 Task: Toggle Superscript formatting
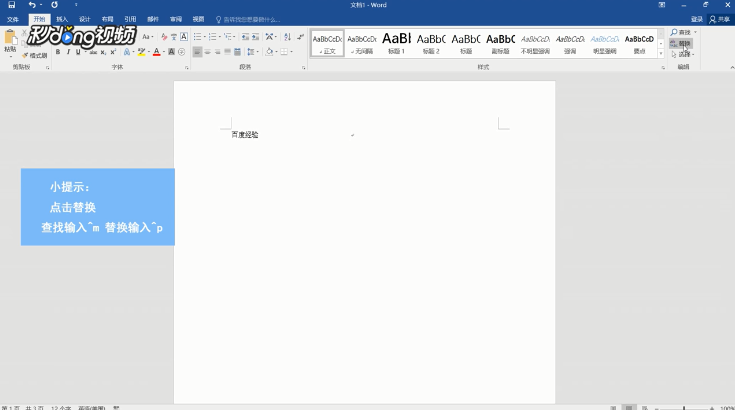point(113,52)
